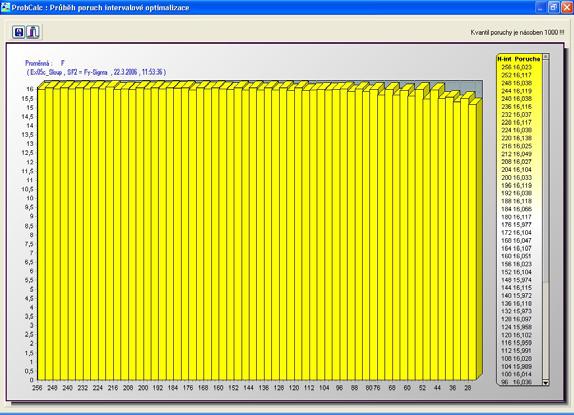Click the legend scrollbar track
Screen dimensions: 574x415
point(546,220)
